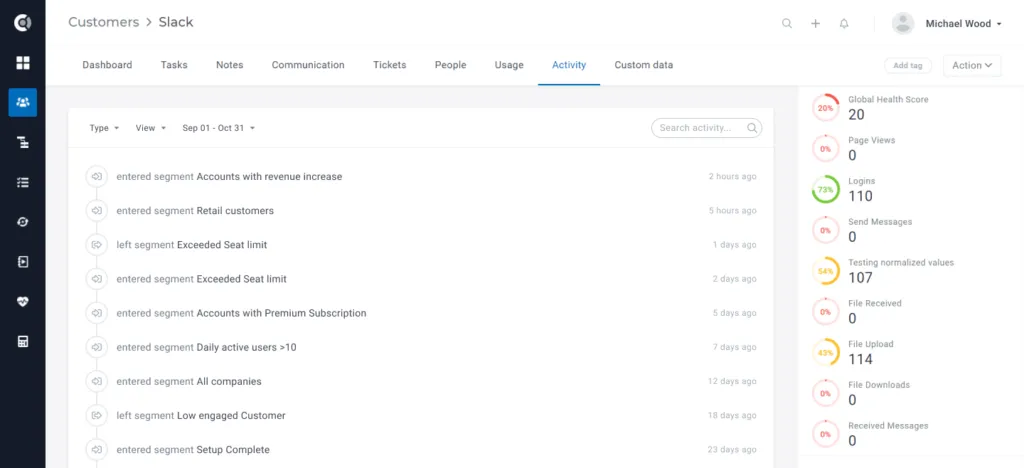Image resolution: width=1024 pixels, height=468 pixels.
Task: Click the File Upload 43% progress ring
Action: pos(825,352)
